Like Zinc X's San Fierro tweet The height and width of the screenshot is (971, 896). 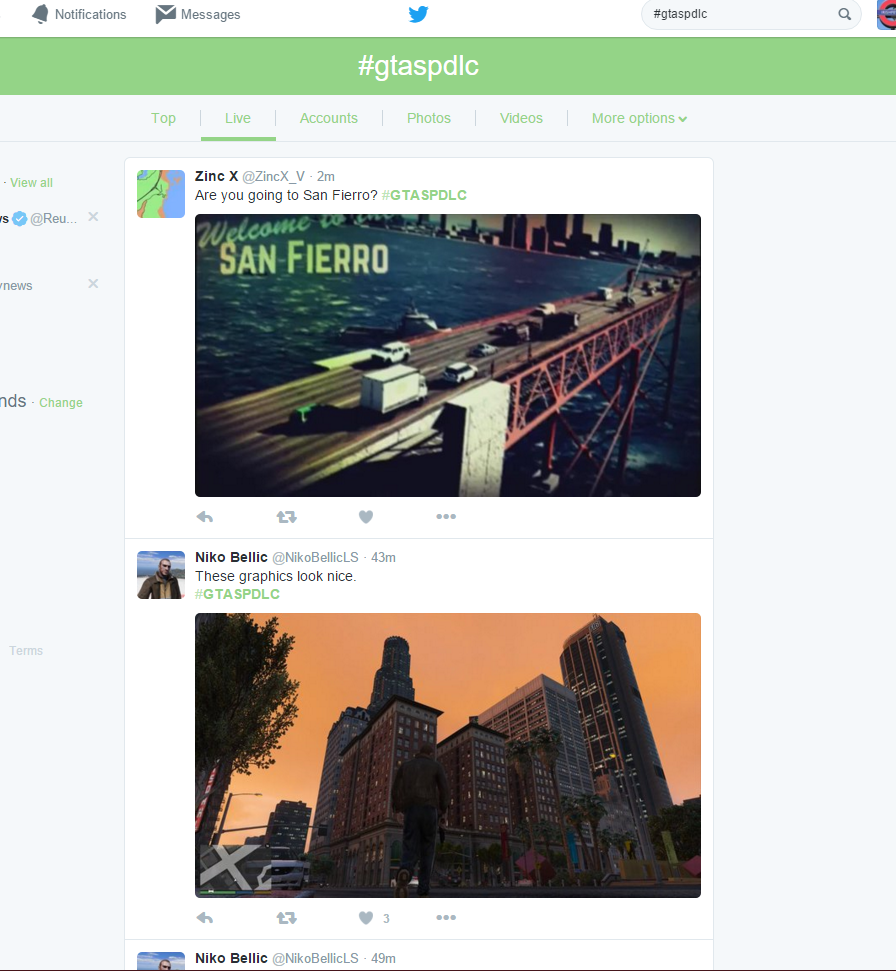[x=366, y=516]
